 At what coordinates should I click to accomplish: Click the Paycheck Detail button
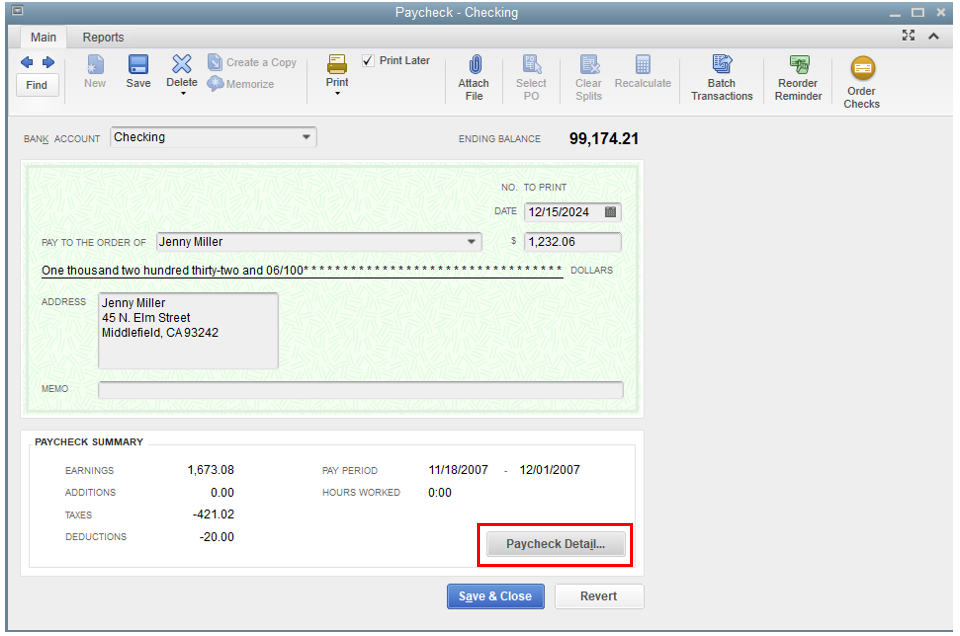(x=555, y=544)
